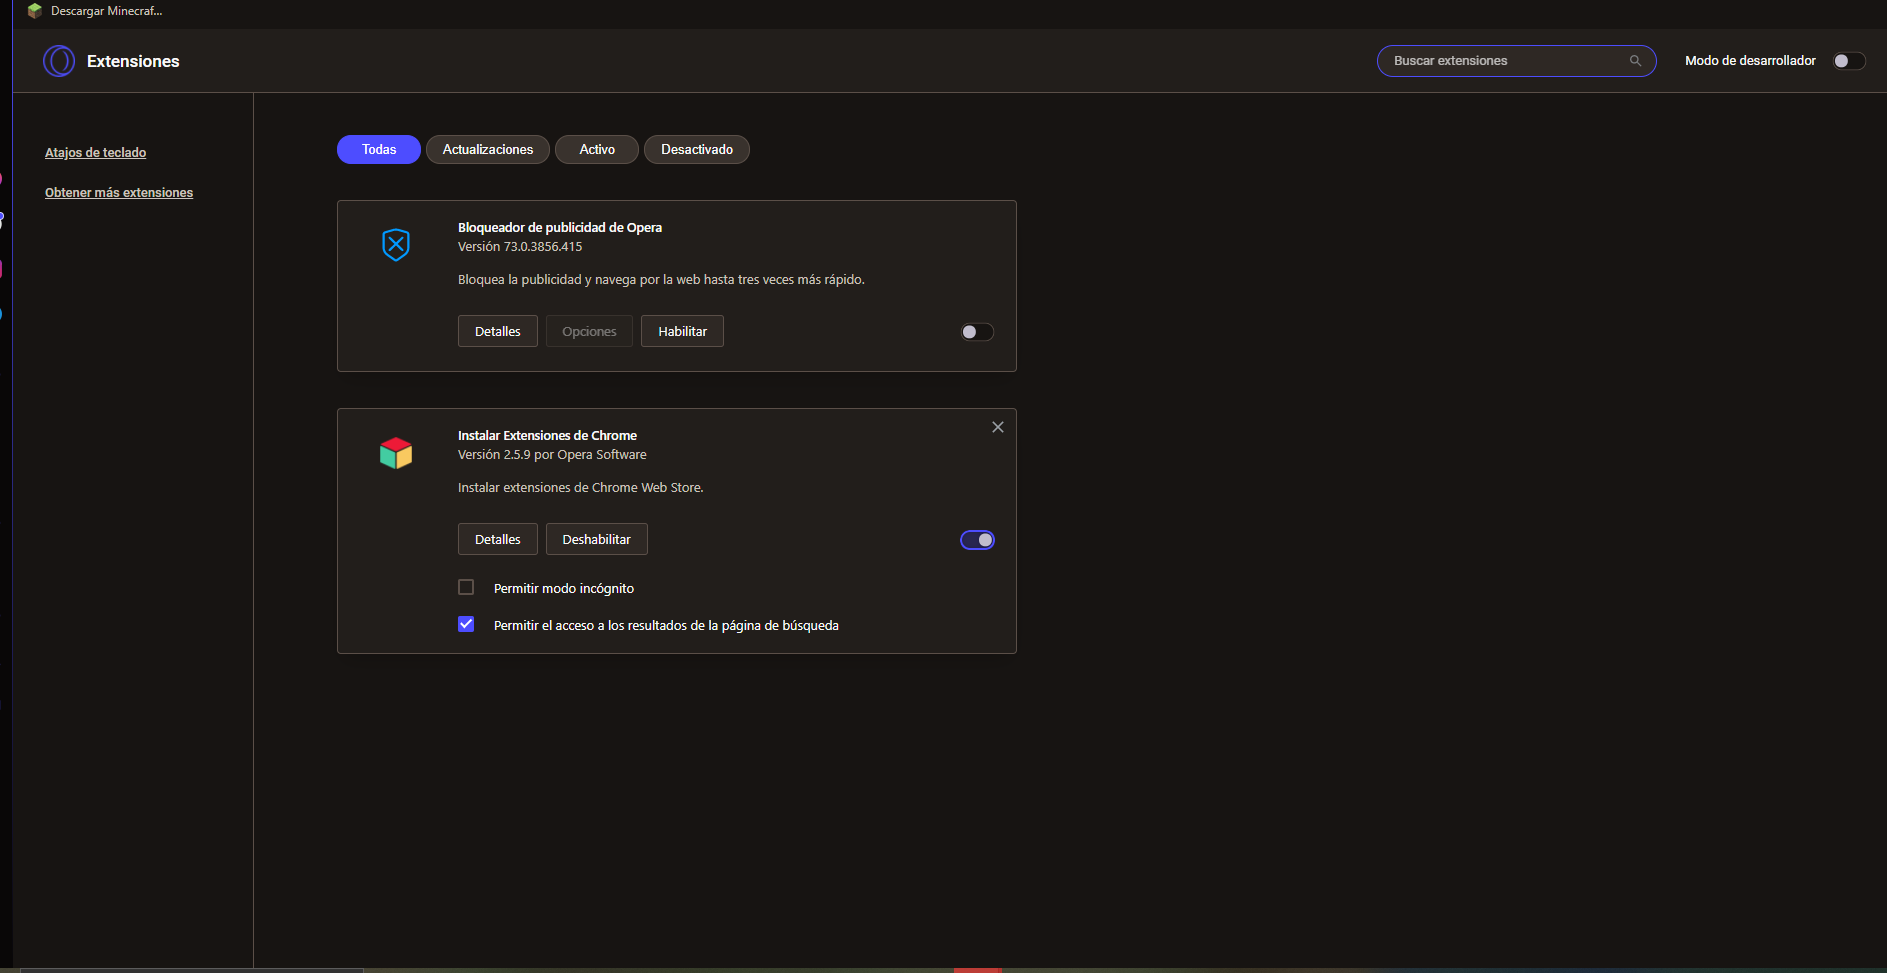The width and height of the screenshot is (1887, 973).
Task: Check Permitir modo incógnito checkbox
Action: pyautogui.click(x=466, y=587)
